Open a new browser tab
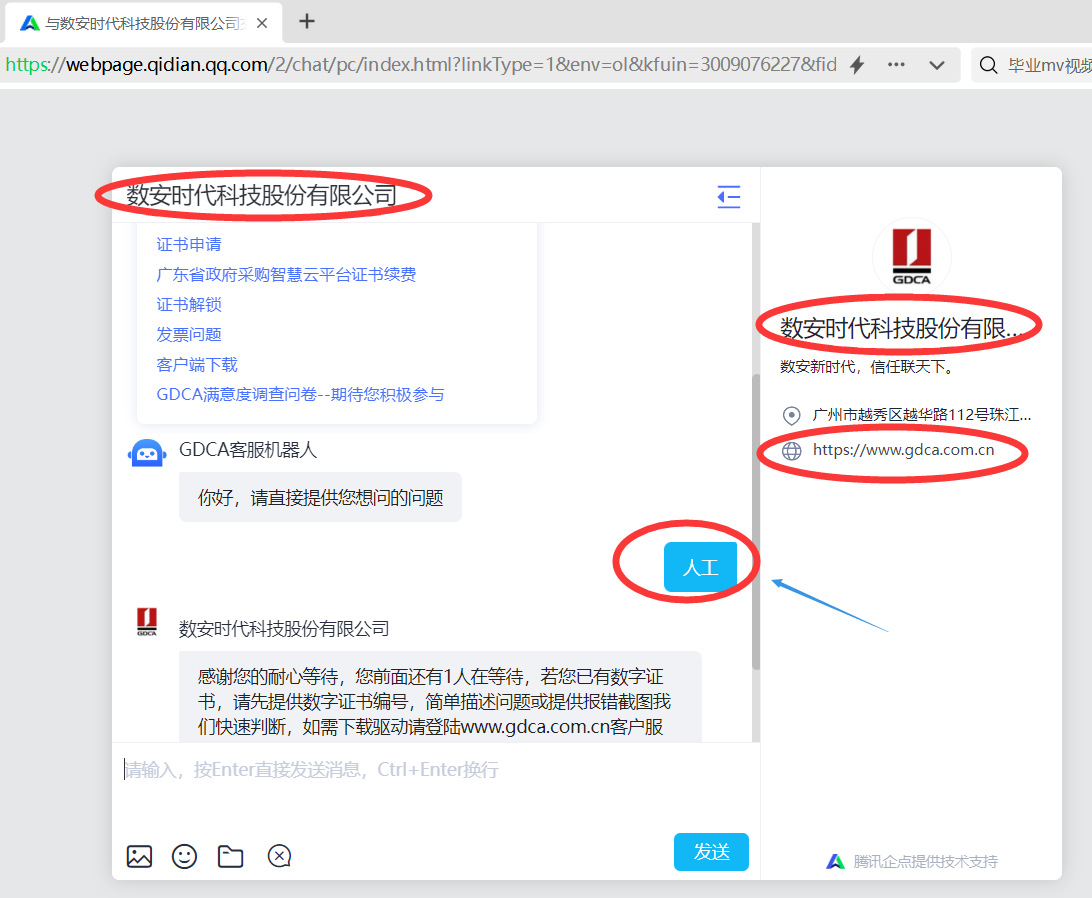1092x898 pixels. [306, 22]
